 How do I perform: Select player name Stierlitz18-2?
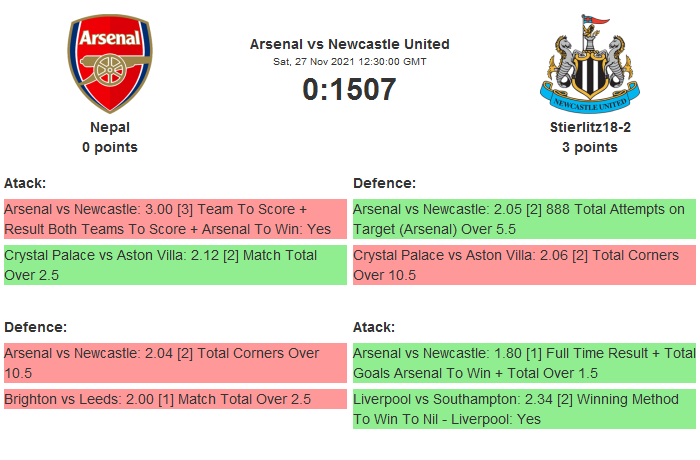[589, 127]
